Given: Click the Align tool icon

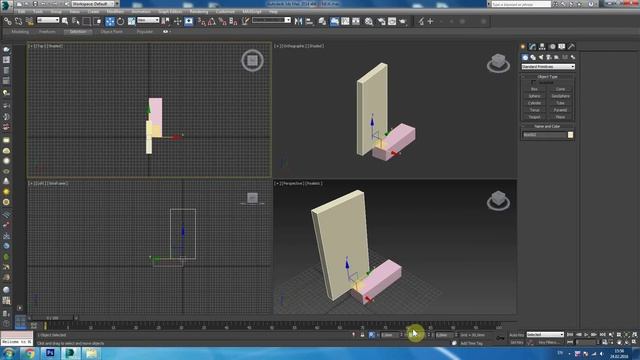Looking at the screenshot, I should pyautogui.click(x=309, y=21).
